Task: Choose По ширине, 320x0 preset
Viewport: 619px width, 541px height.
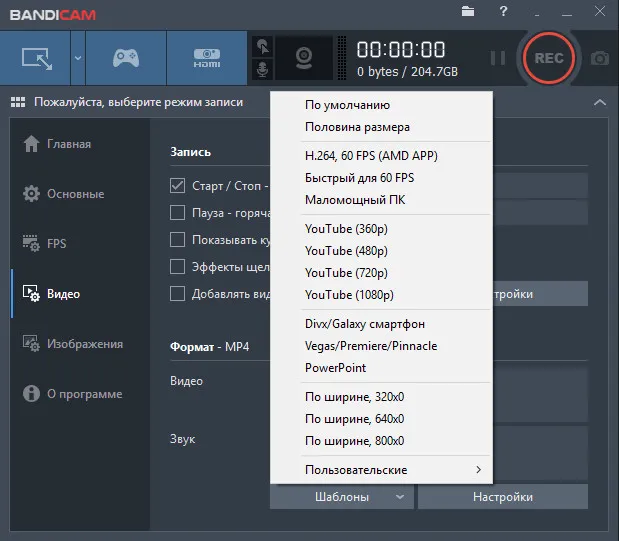Action: click(x=381, y=397)
